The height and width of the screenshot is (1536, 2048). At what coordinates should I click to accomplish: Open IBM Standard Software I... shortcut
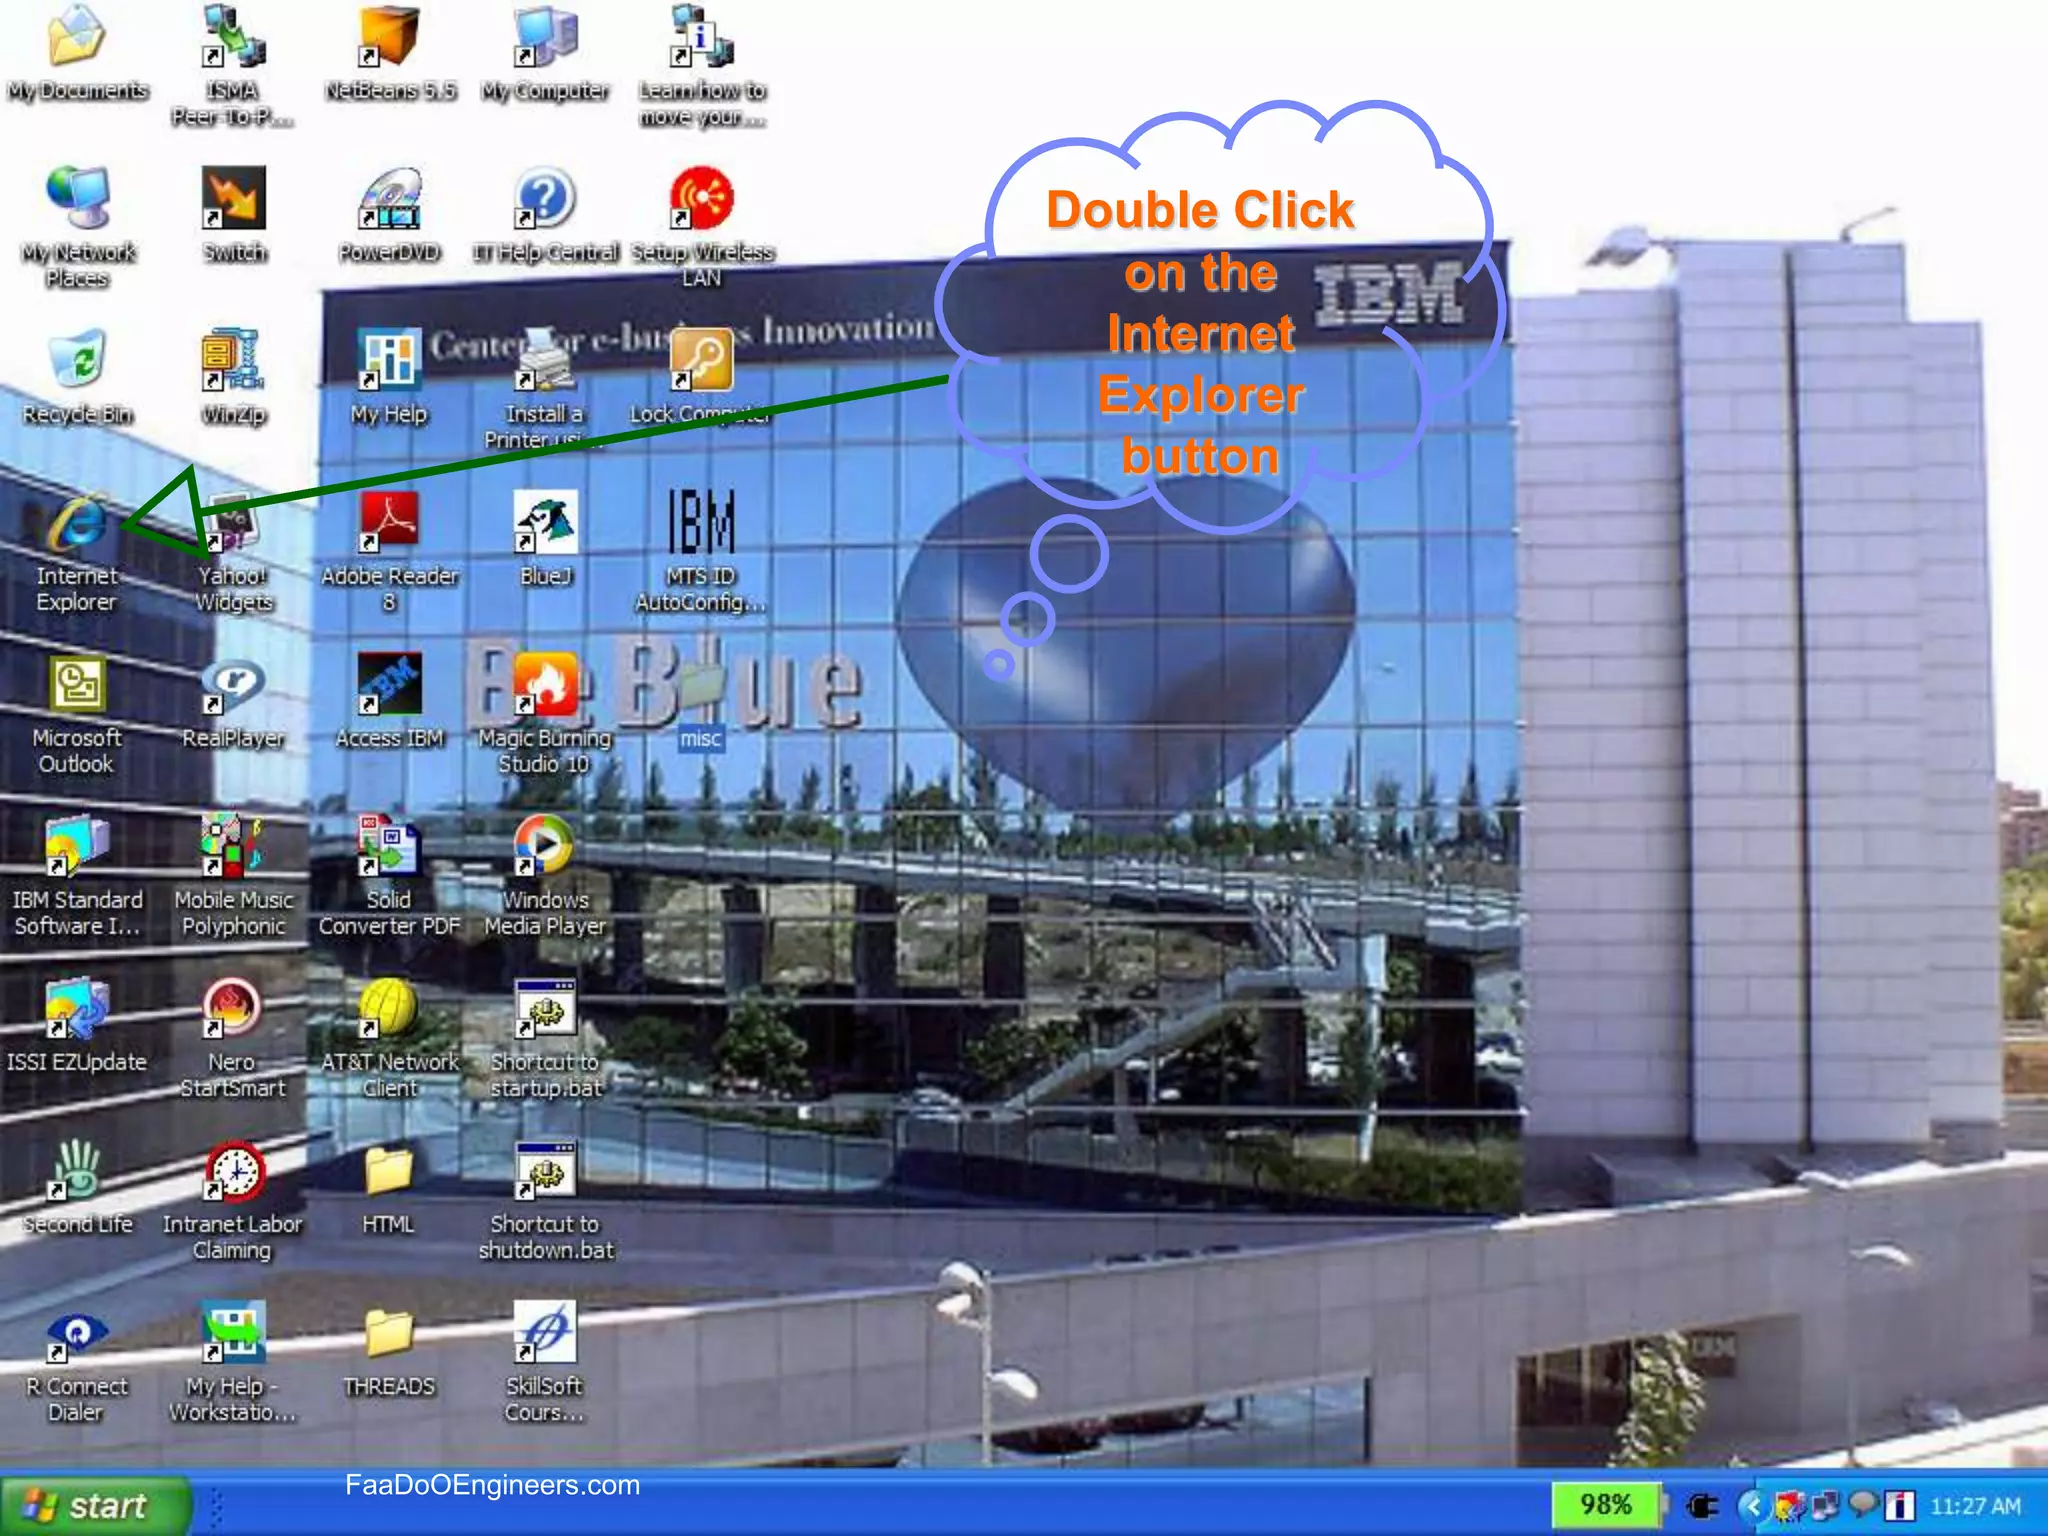(77, 846)
